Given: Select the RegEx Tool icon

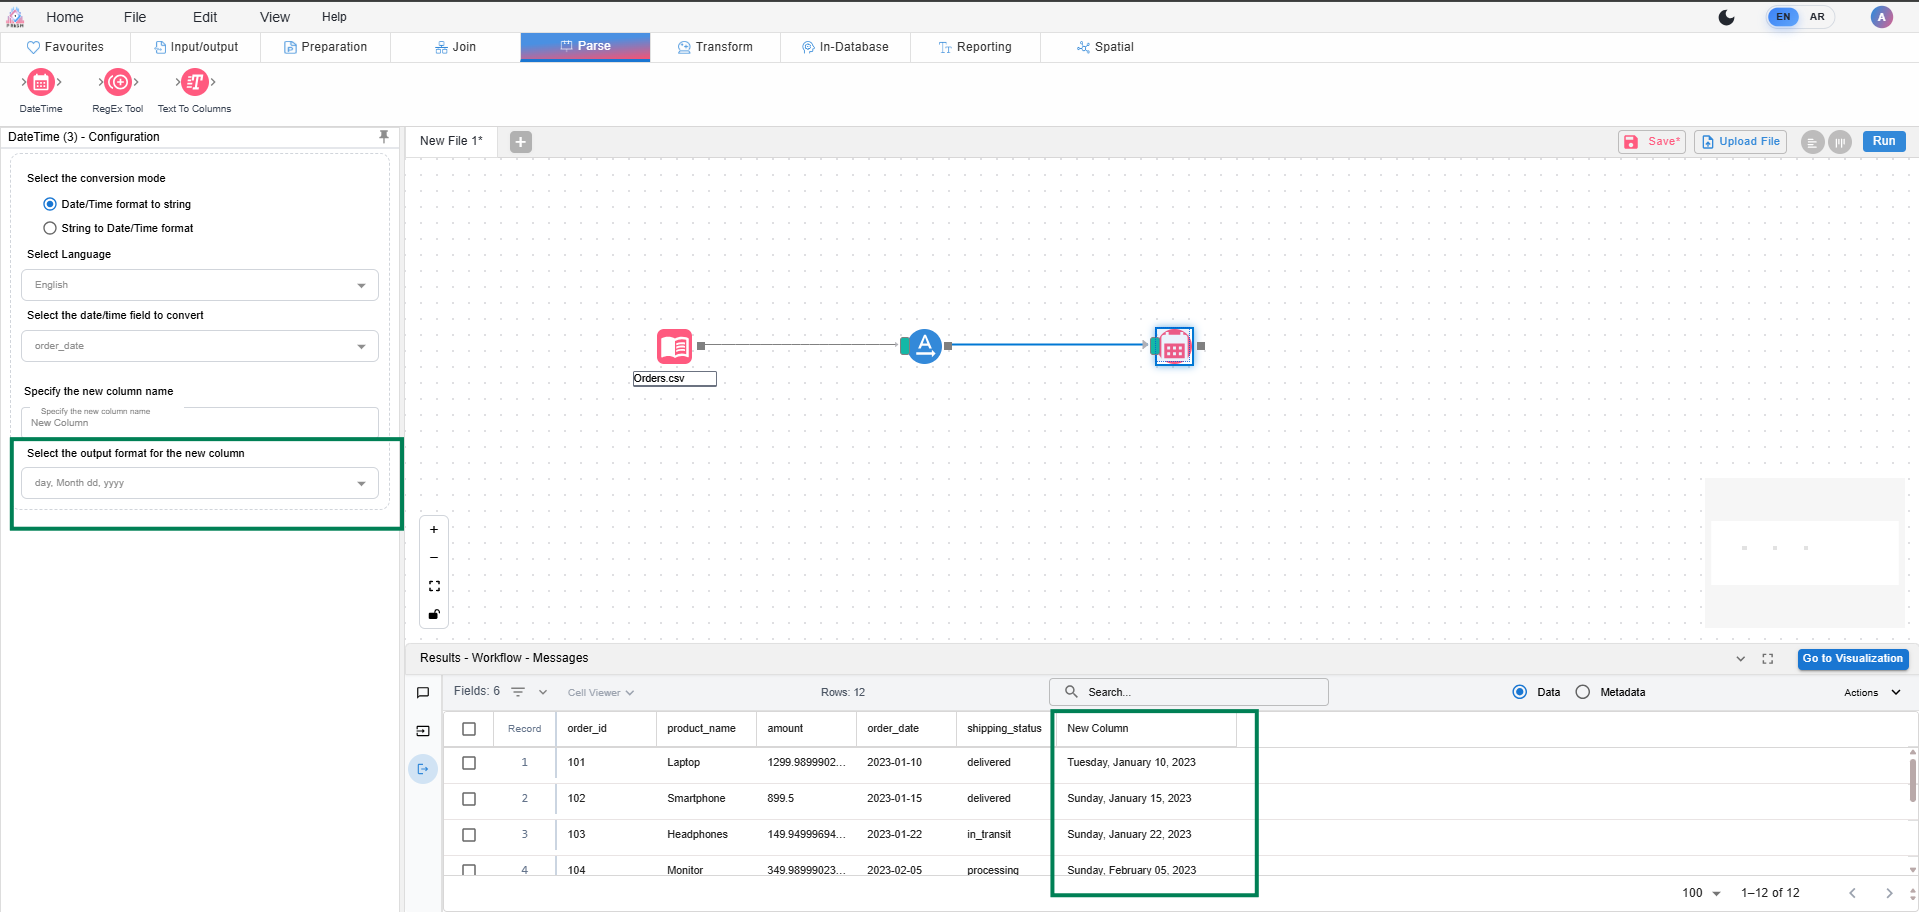Looking at the screenshot, I should tap(118, 83).
